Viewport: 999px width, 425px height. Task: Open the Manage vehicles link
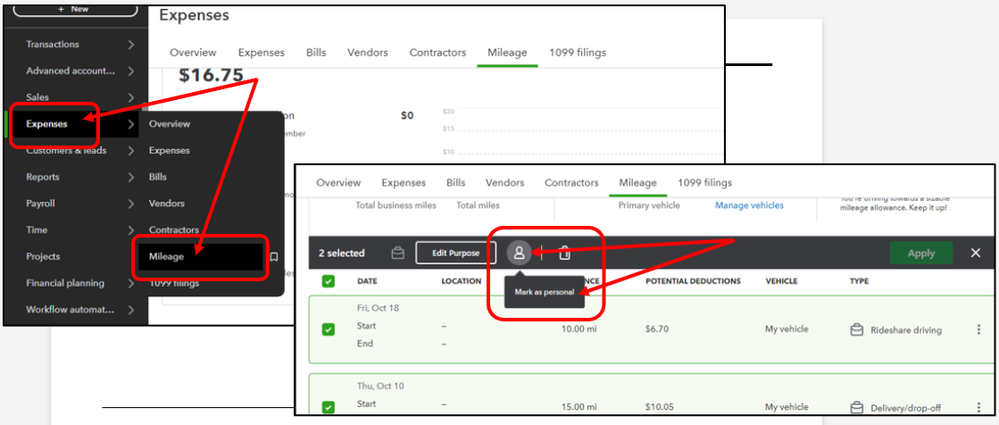coord(749,206)
